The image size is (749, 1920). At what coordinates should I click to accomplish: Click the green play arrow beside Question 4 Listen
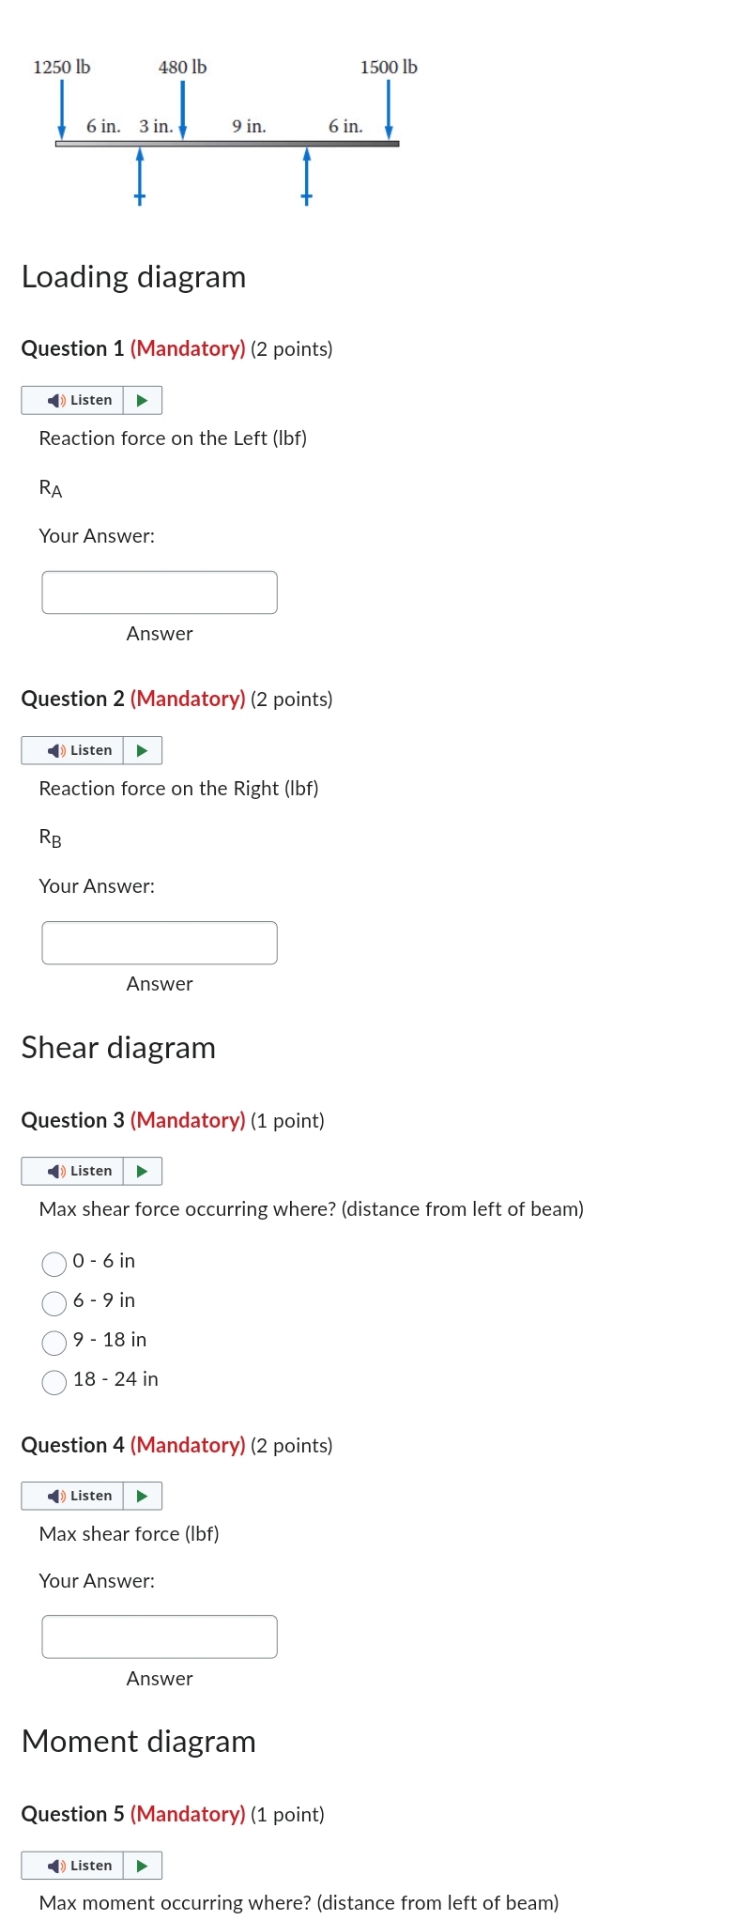point(143,1495)
